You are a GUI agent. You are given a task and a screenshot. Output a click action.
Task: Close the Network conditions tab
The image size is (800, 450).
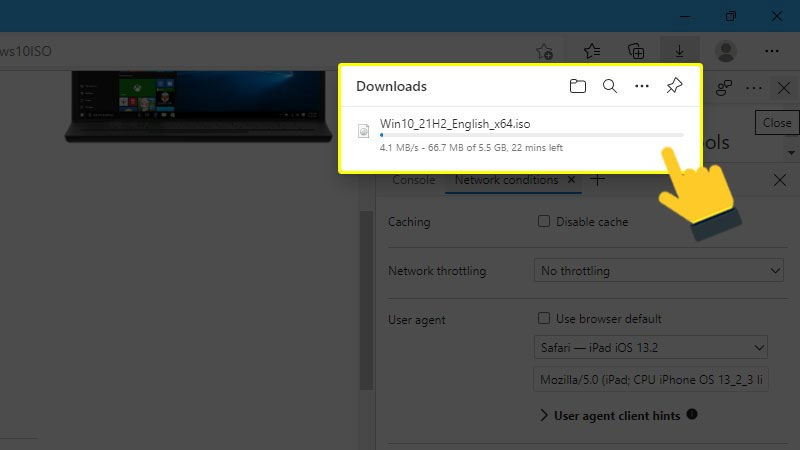tap(571, 180)
